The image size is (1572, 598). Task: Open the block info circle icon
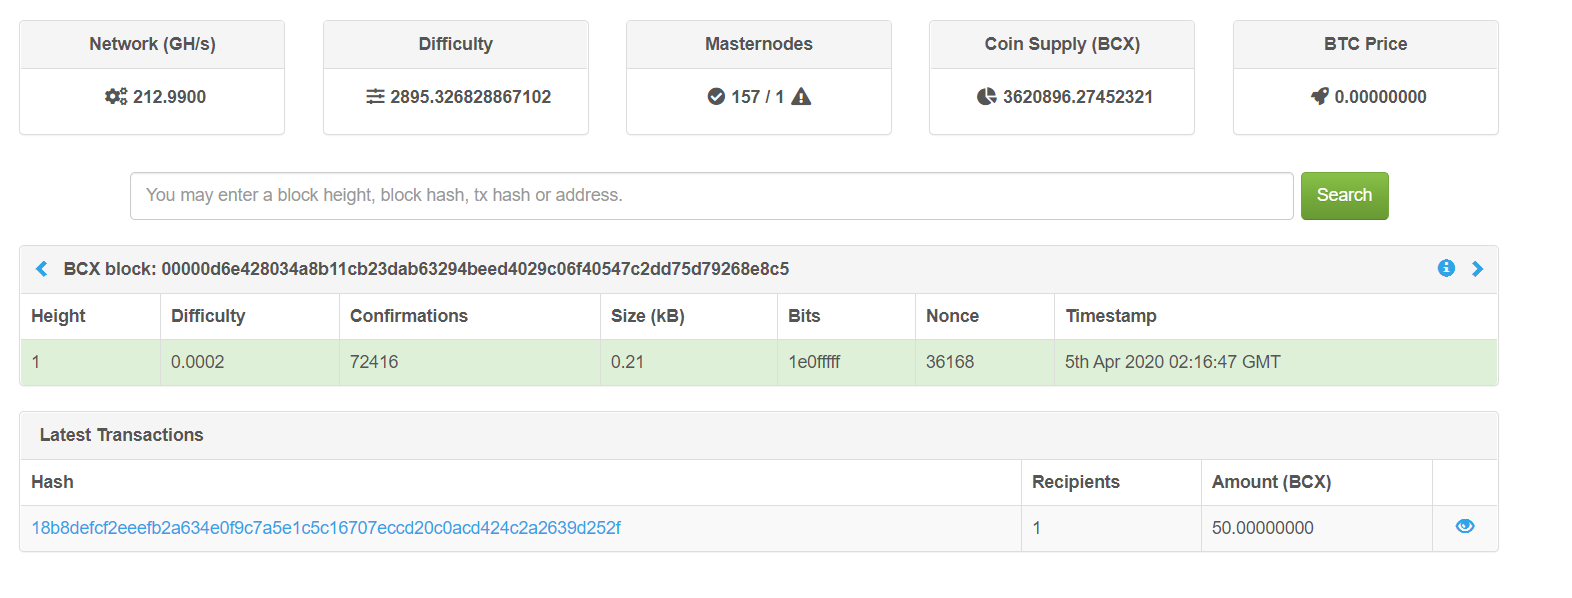coord(1446,268)
